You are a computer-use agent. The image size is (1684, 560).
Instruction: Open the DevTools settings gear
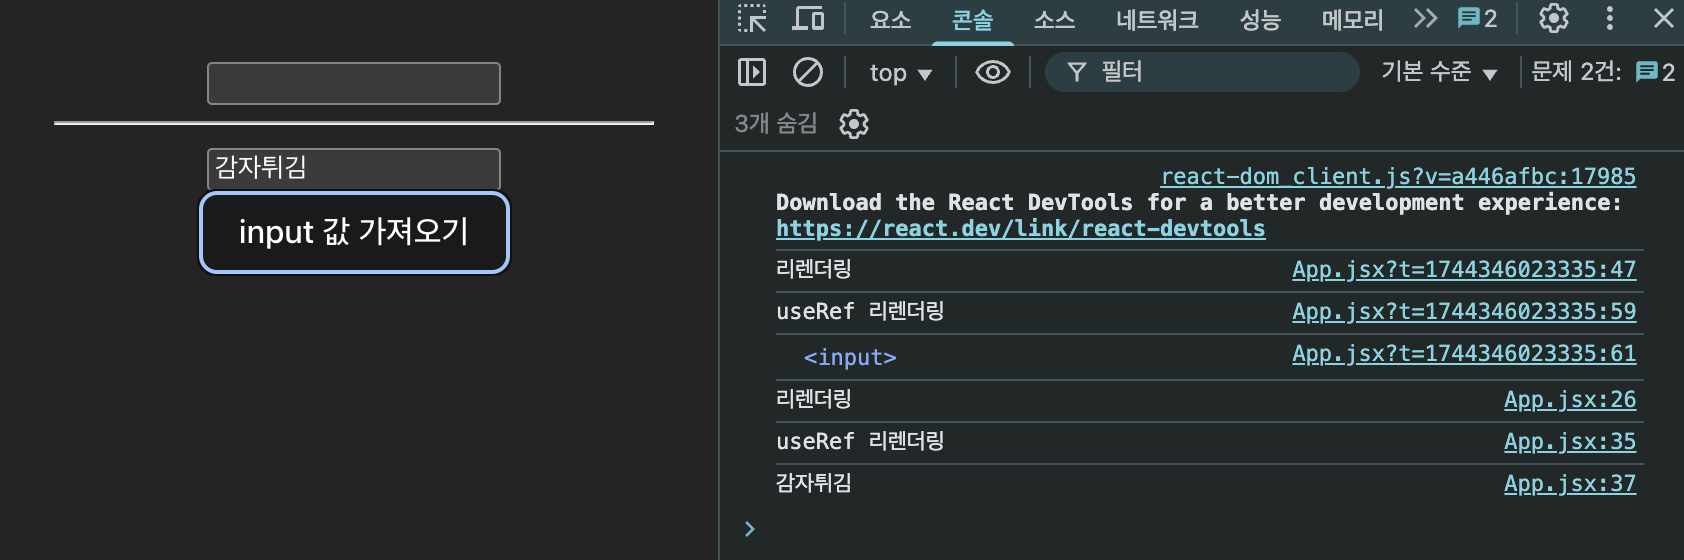point(1553,18)
